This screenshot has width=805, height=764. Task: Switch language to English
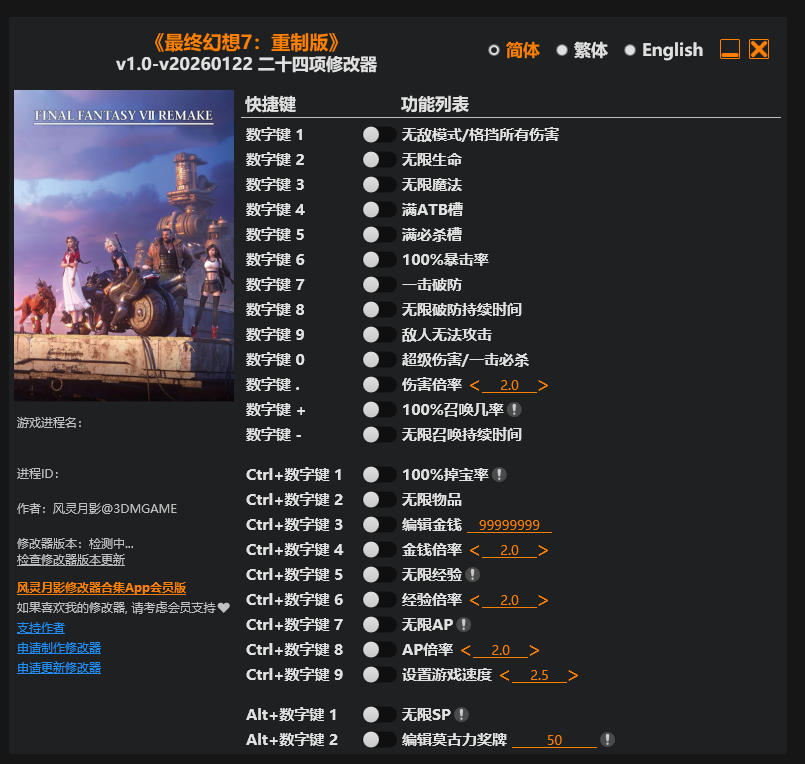tap(663, 50)
